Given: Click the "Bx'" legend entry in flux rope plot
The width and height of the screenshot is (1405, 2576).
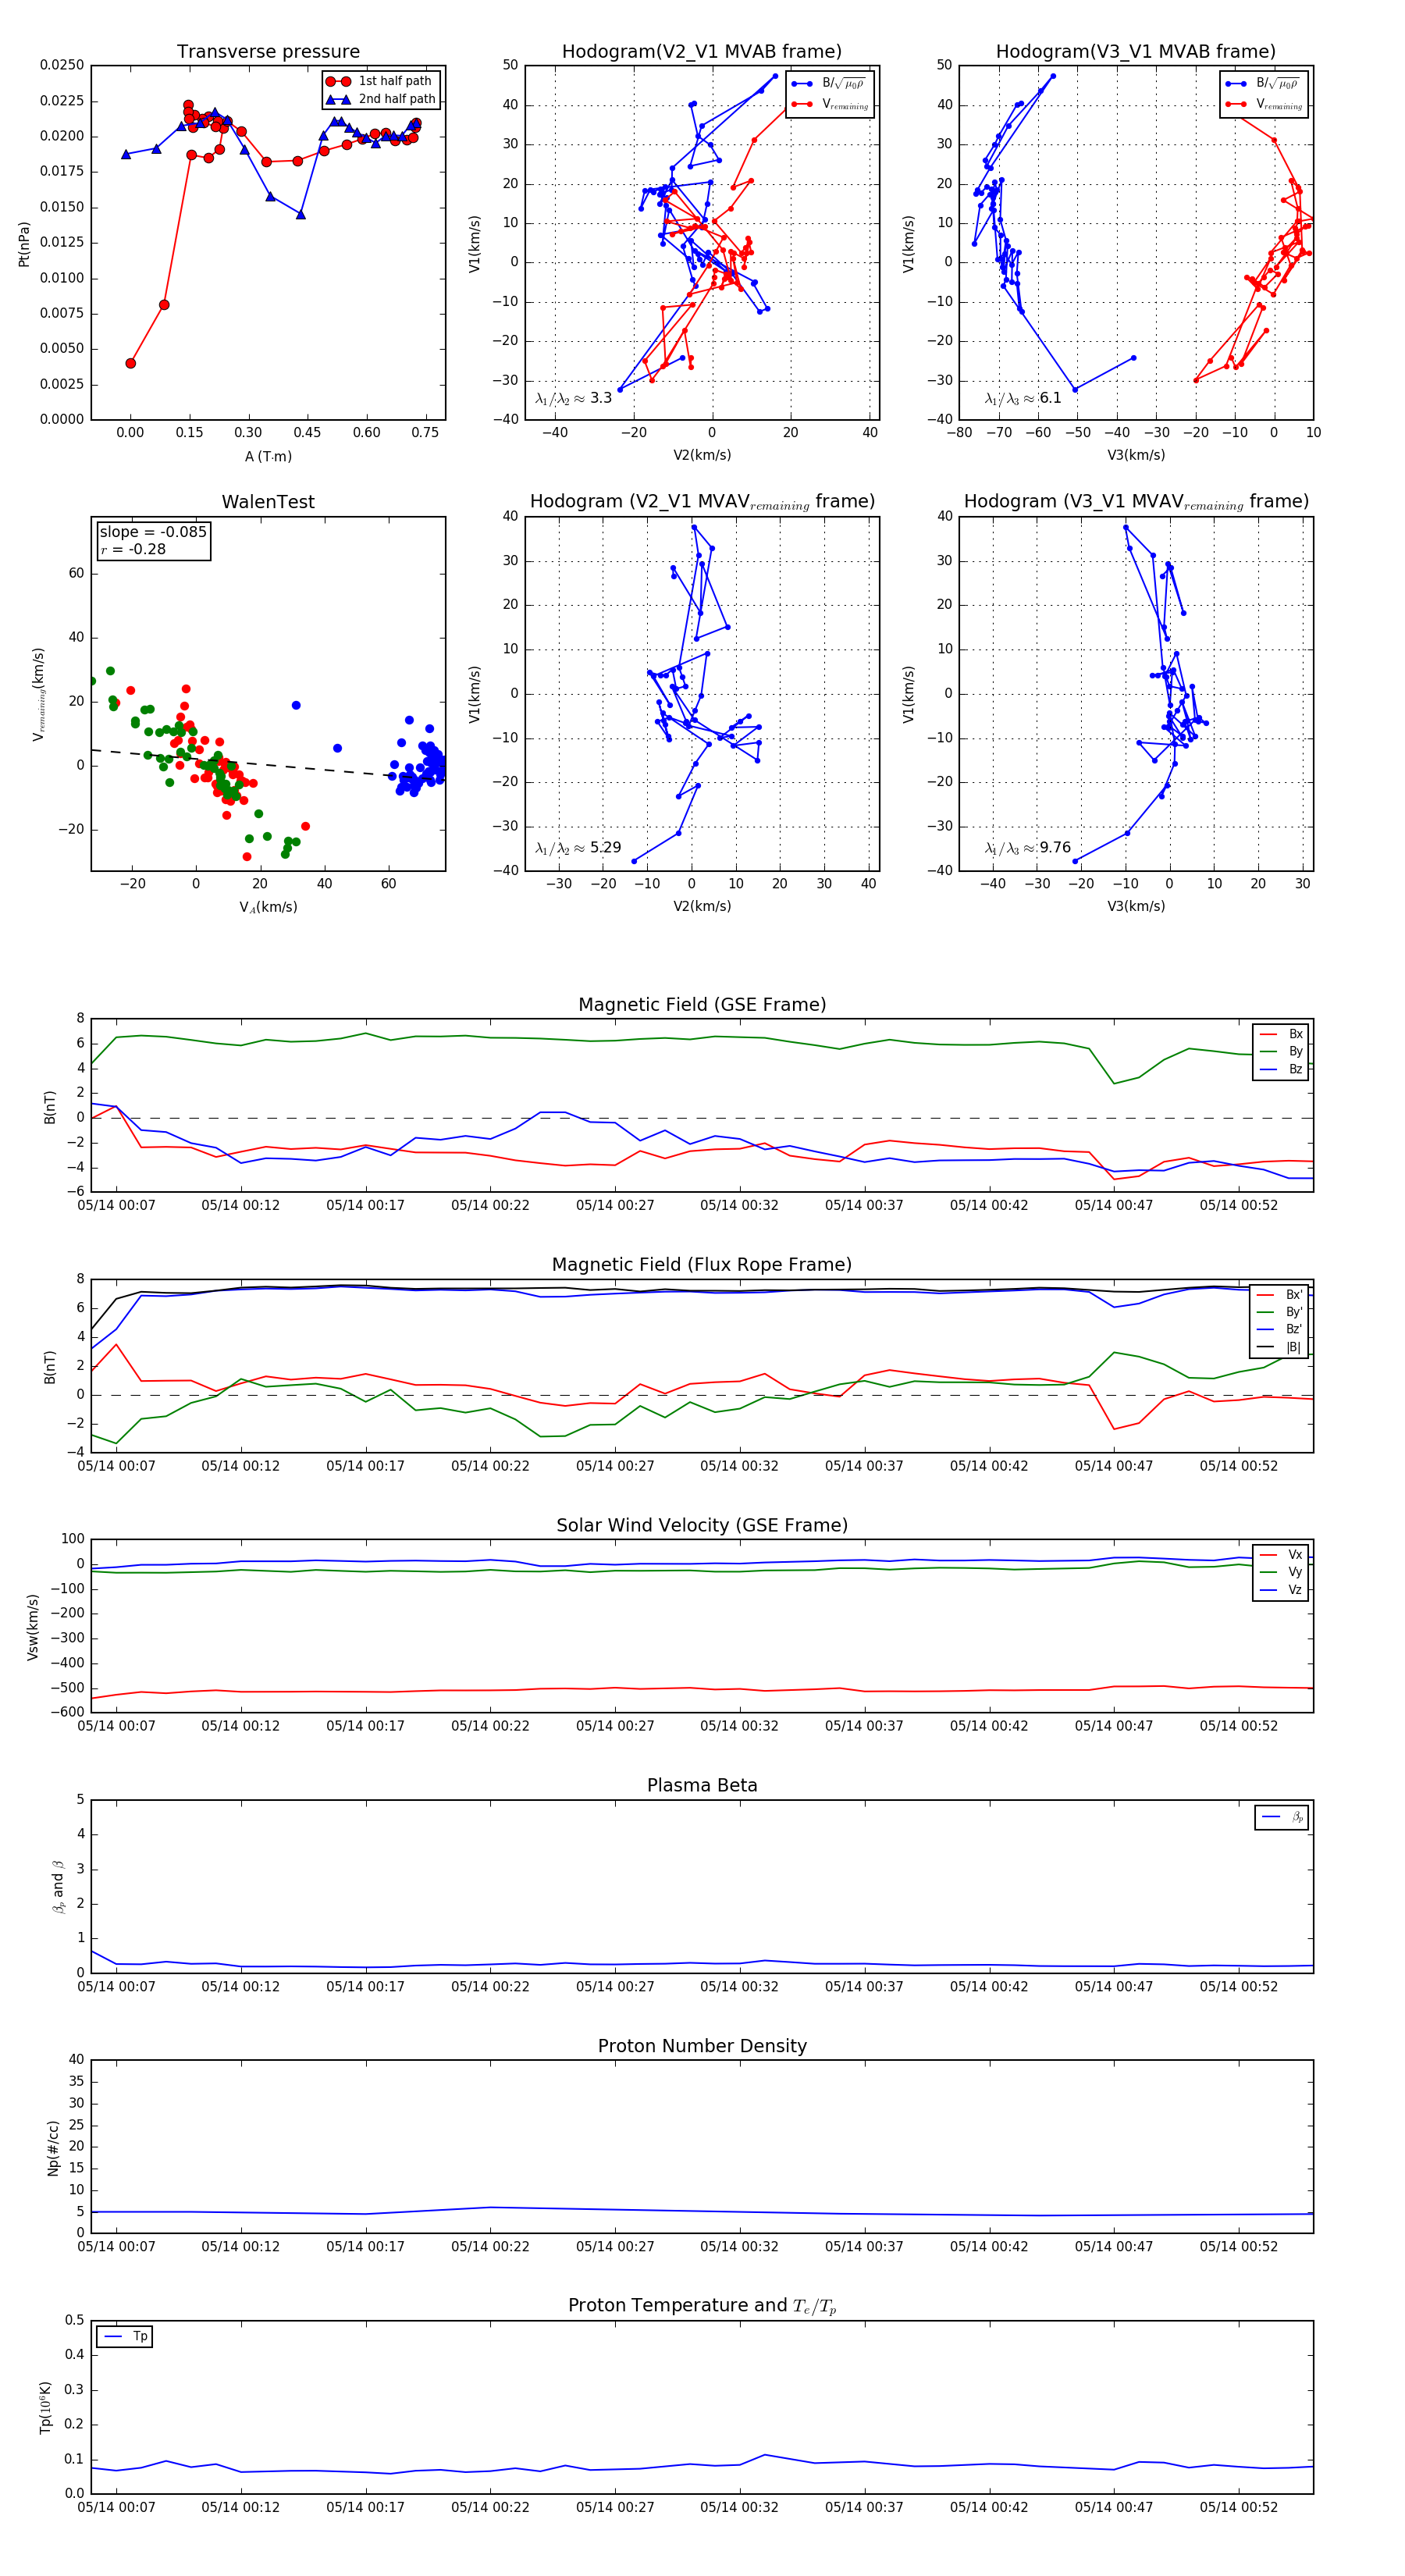Looking at the screenshot, I should [1281, 1294].
